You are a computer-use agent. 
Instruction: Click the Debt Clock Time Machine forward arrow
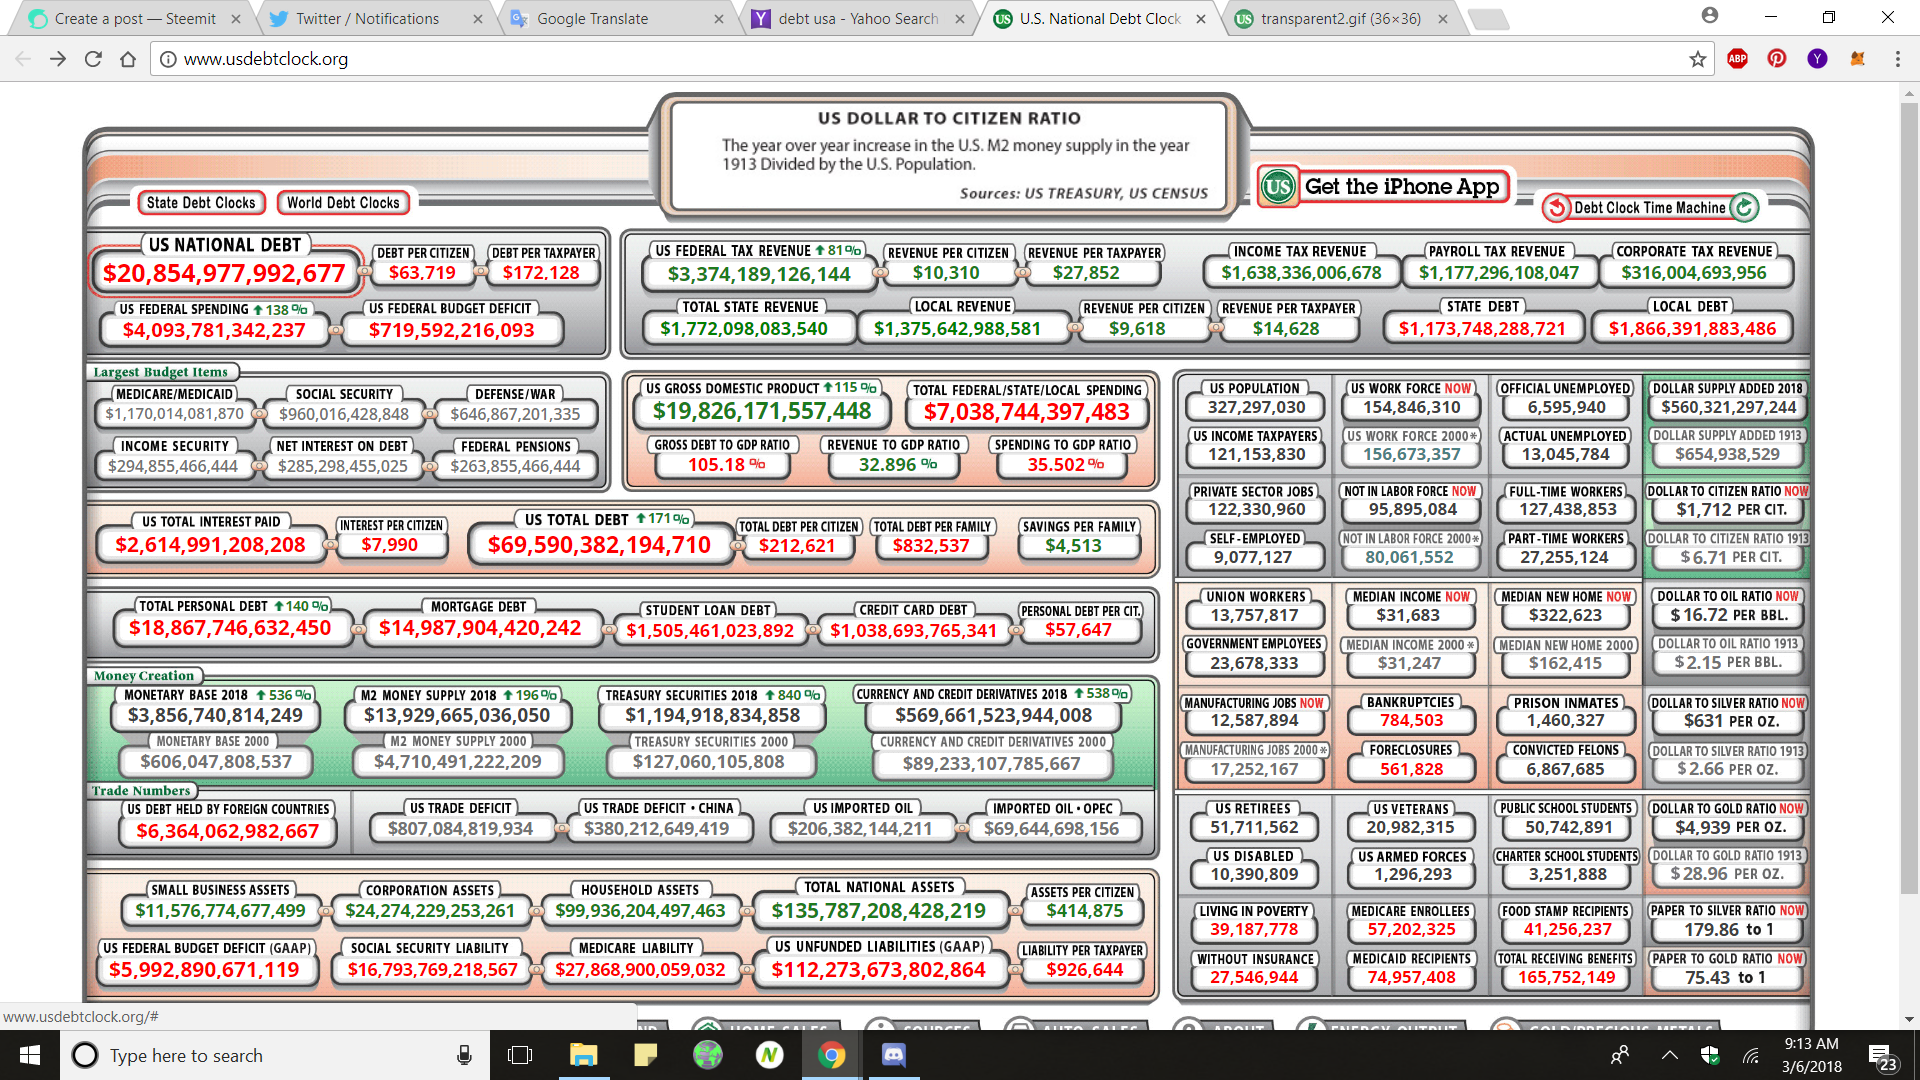[x=1744, y=207]
